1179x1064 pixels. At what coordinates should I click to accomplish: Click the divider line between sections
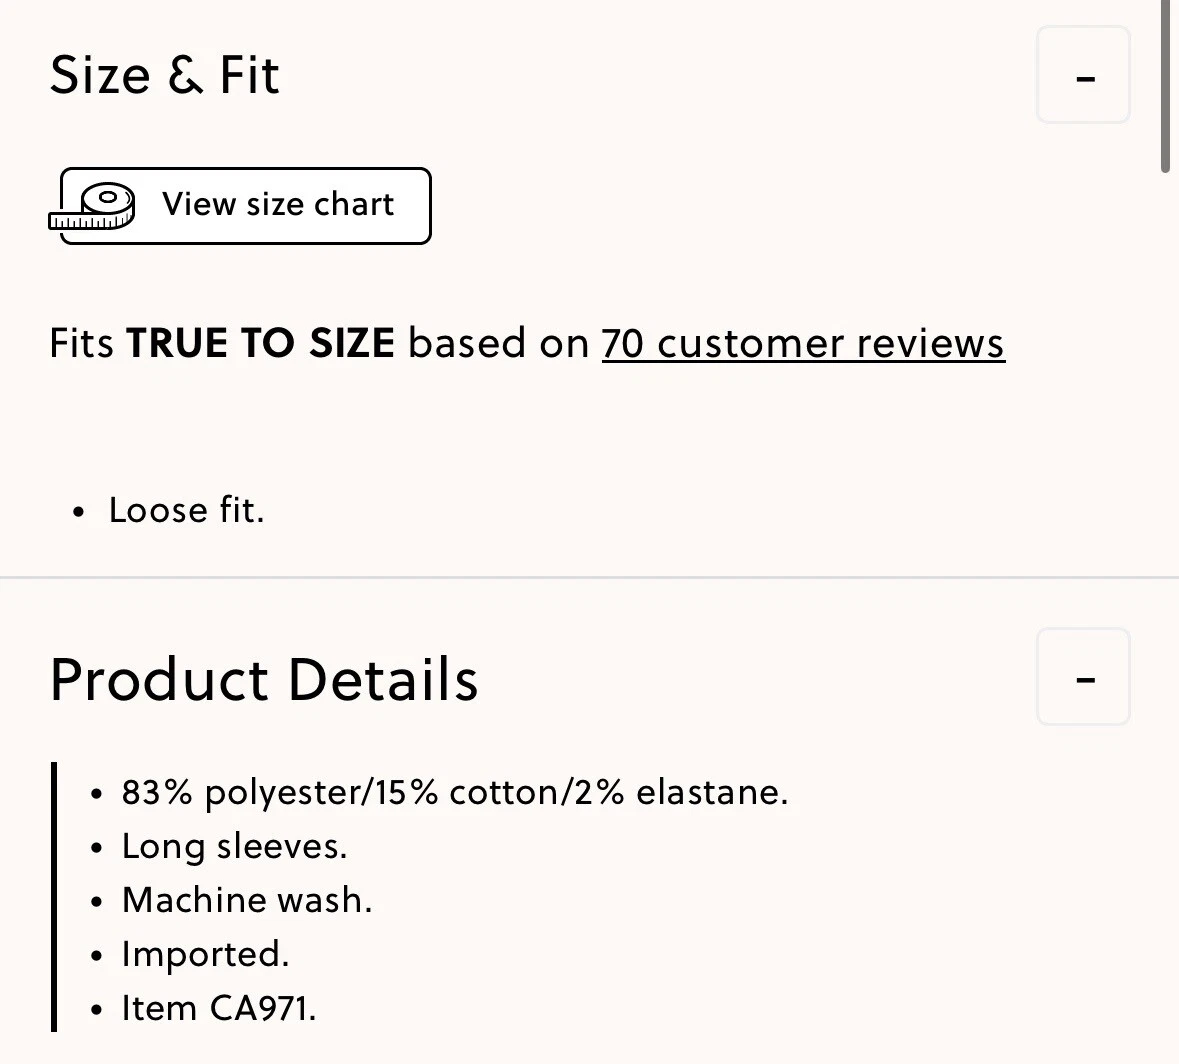pyautogui.click(x=589, y=577)
